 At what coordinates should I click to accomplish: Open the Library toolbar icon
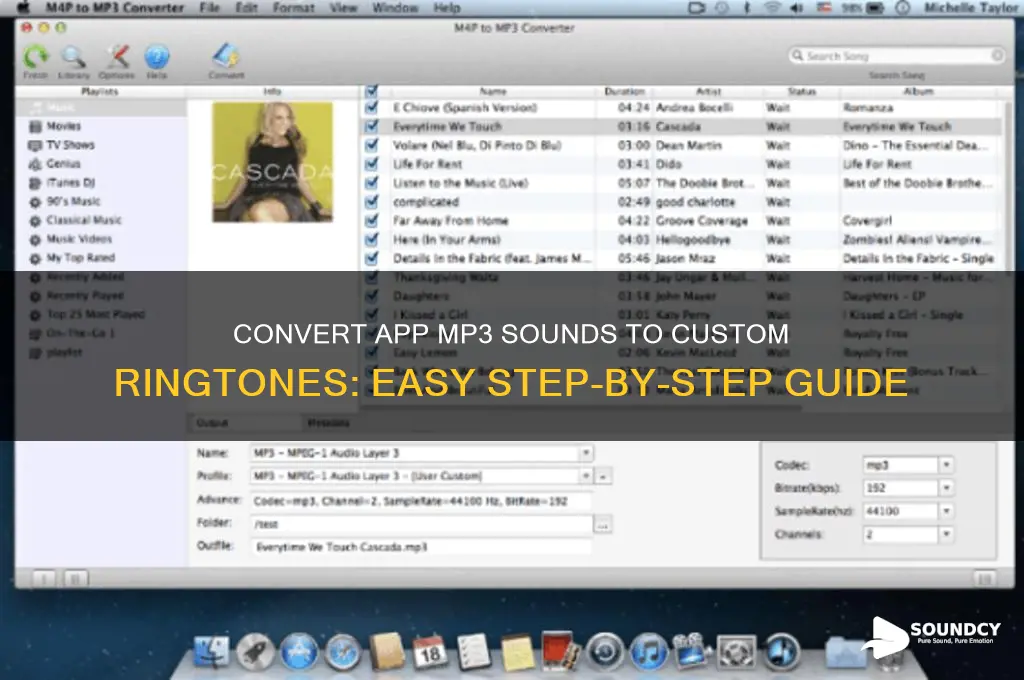(73, 57)
